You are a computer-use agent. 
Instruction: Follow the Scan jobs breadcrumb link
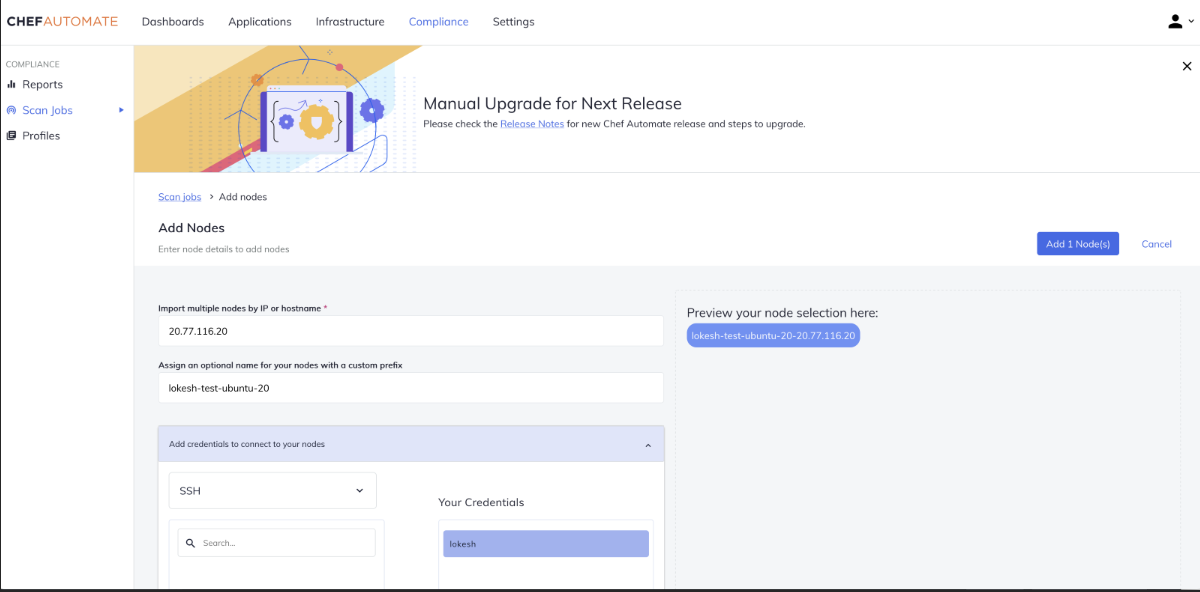pos(179,197)
